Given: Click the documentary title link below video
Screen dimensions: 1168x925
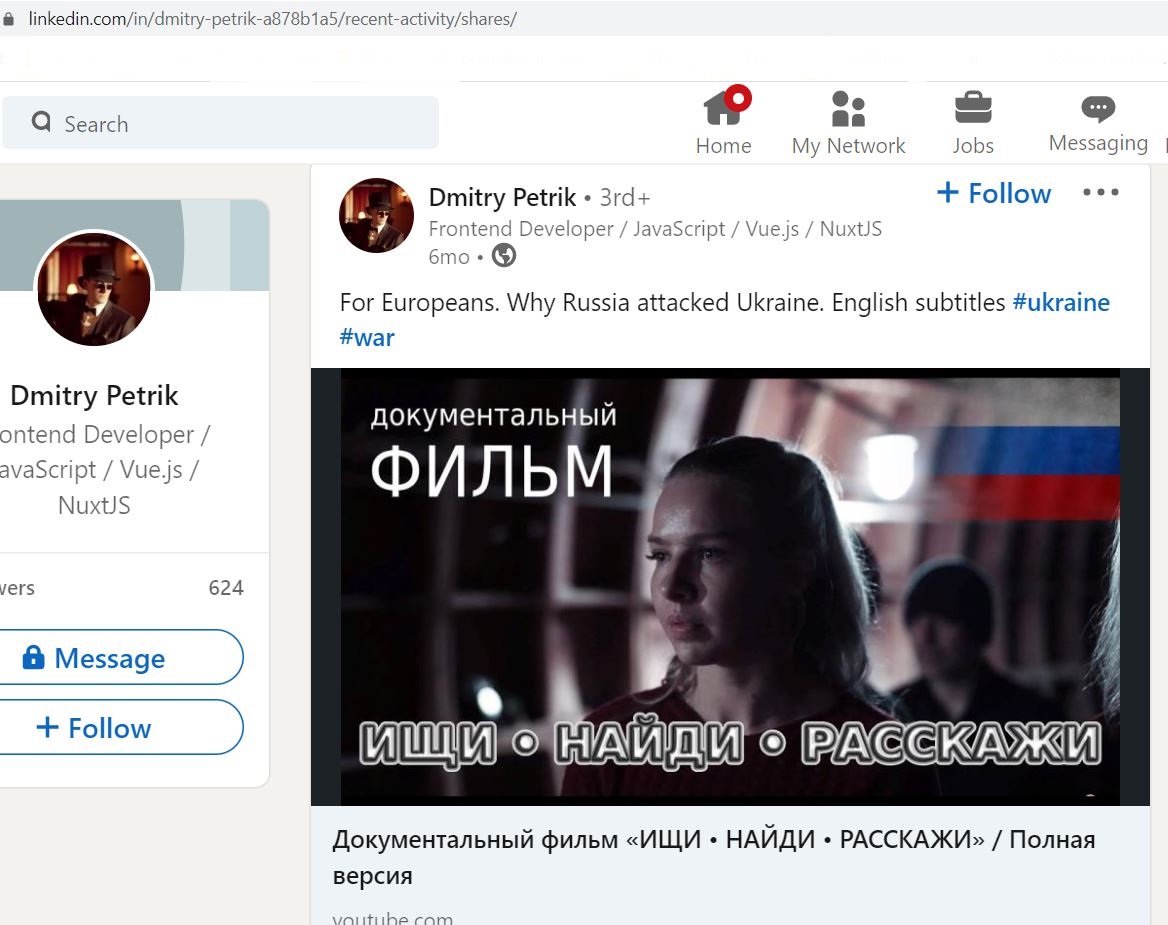Looking at the screenshot, I should pos(714,857).
